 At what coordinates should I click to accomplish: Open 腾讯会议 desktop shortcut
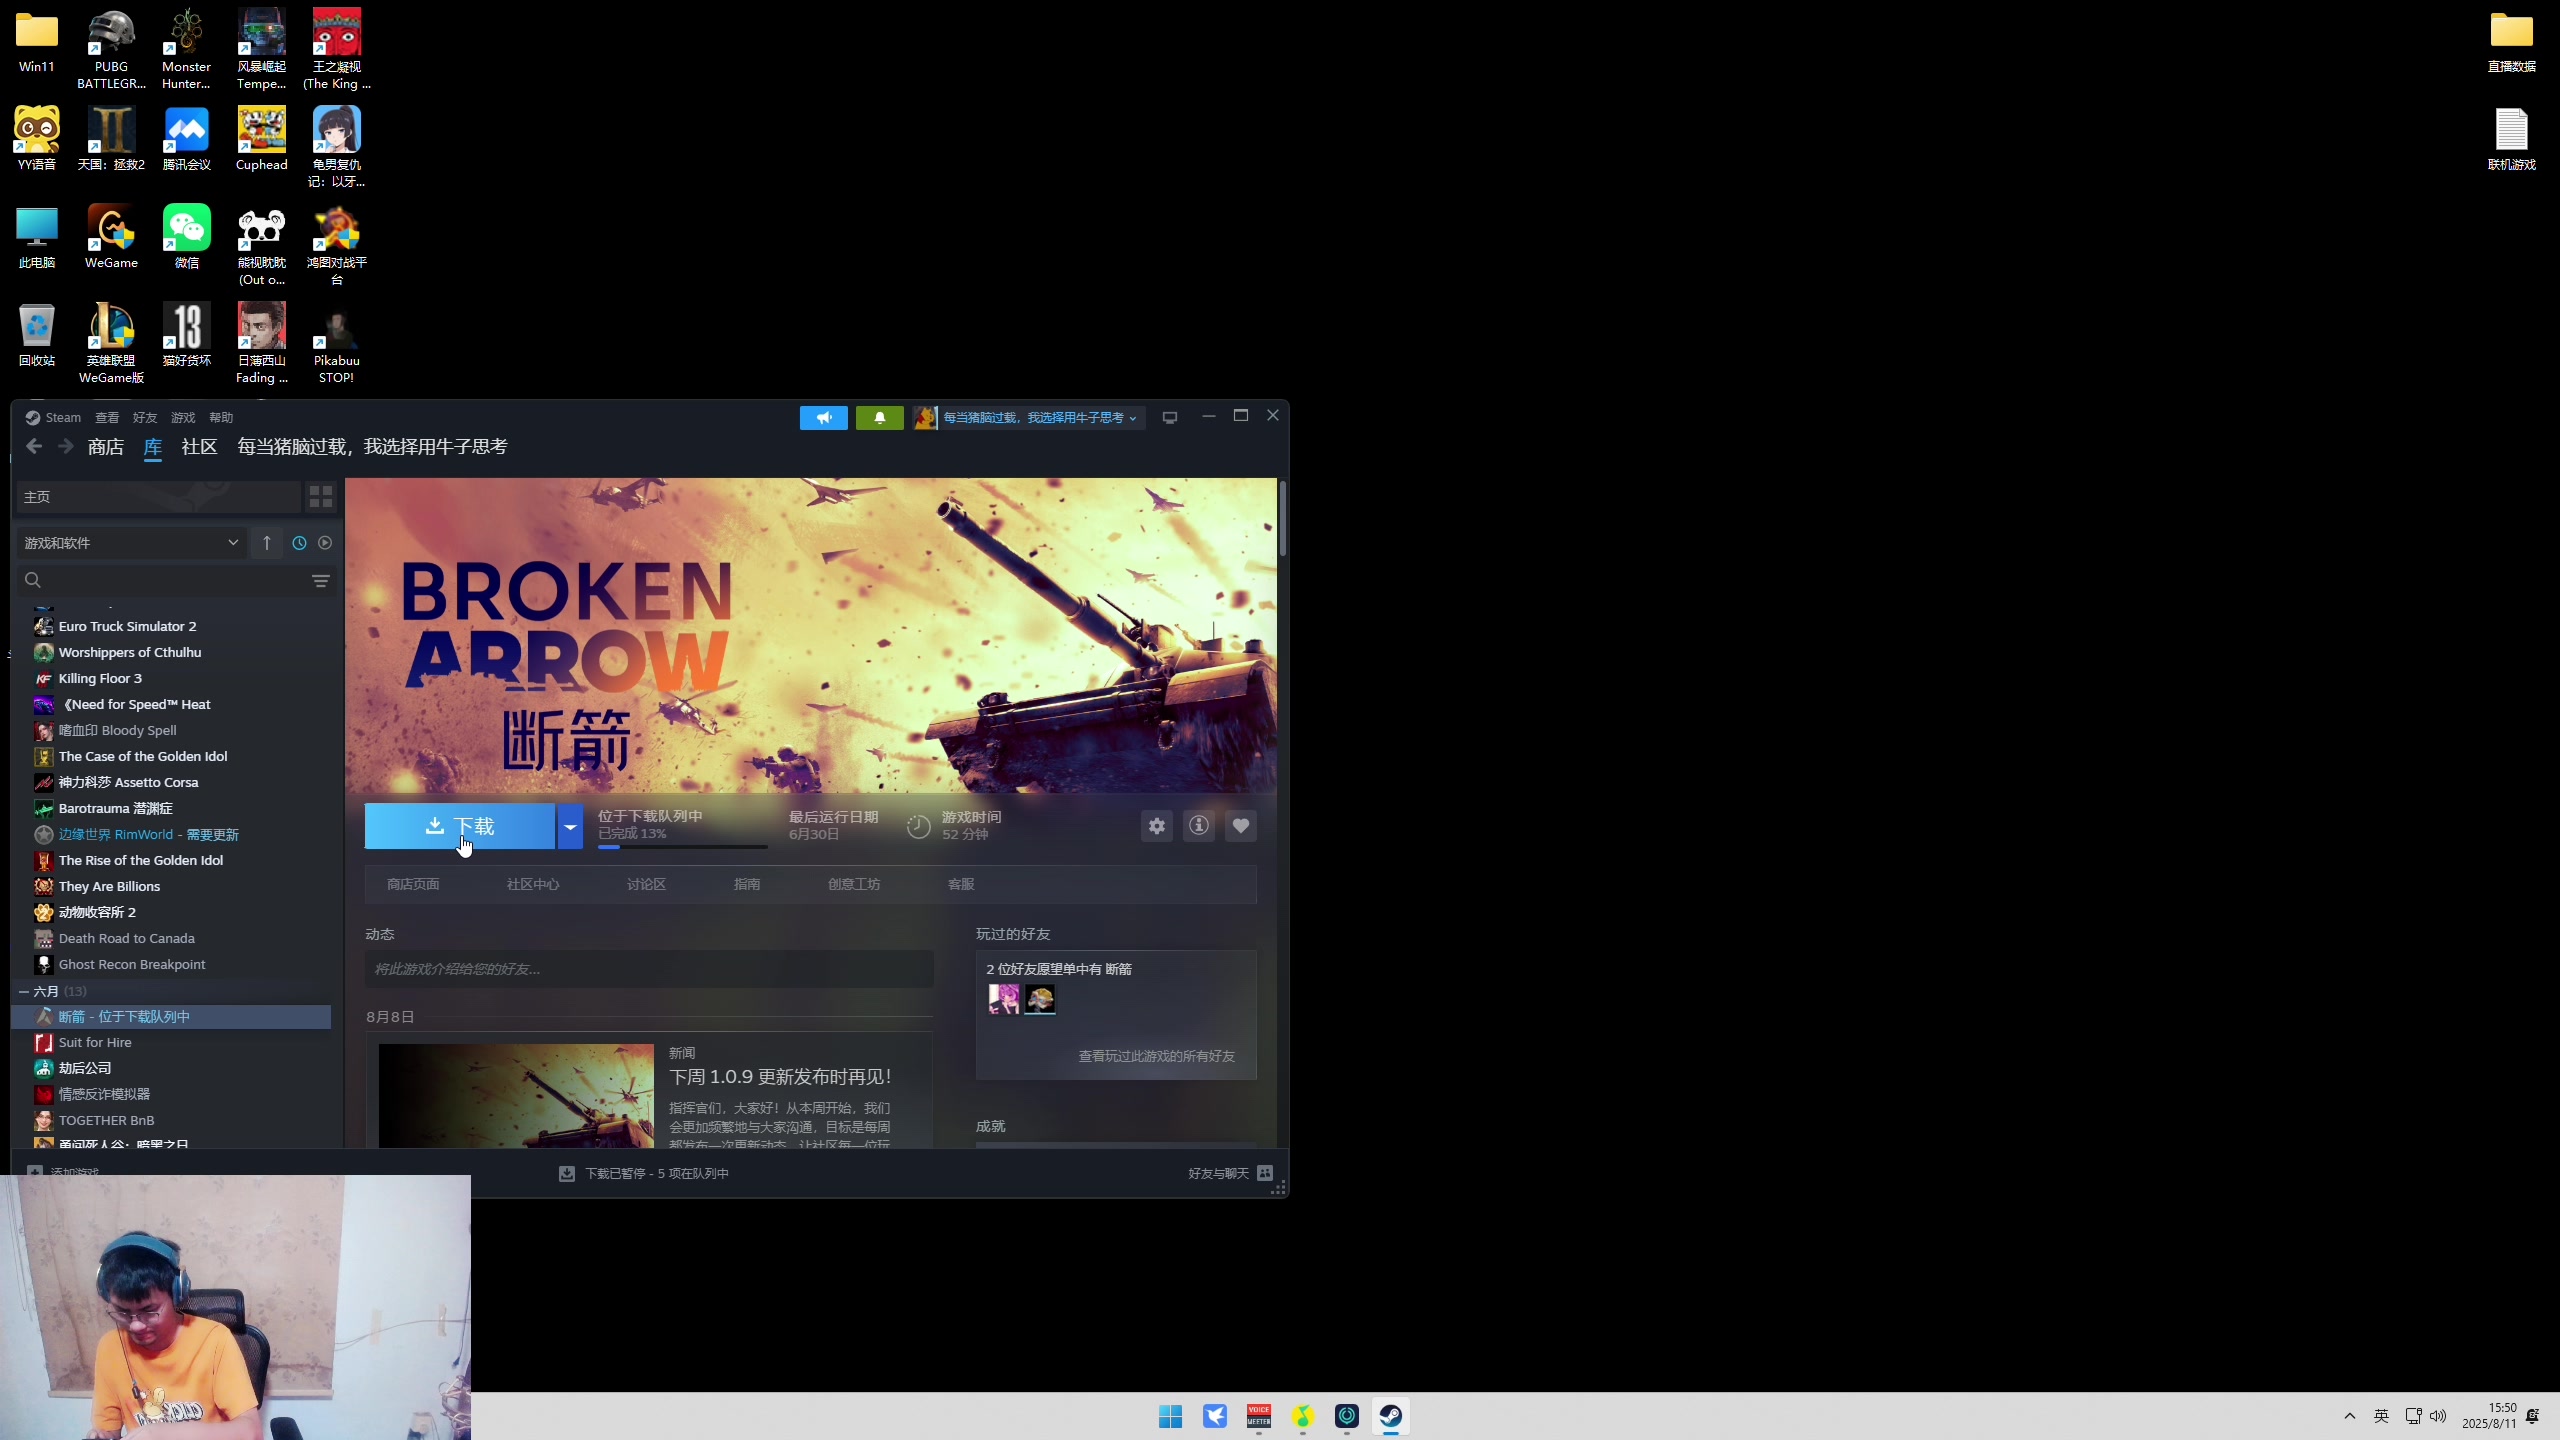pyautogui.click(x=186, y=140)
